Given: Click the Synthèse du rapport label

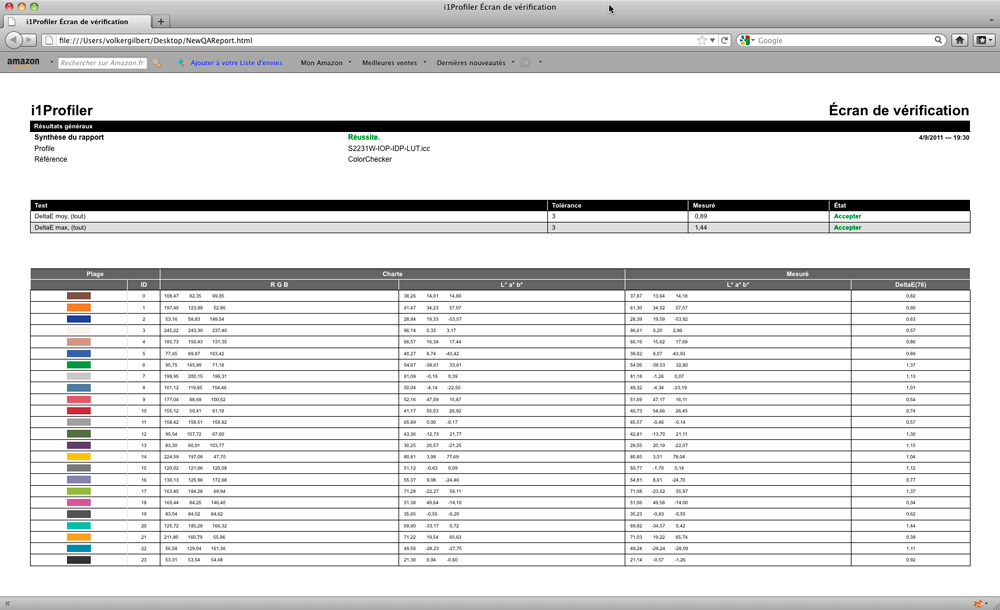Looking at the screenshot, I should (x=69, y=137).
